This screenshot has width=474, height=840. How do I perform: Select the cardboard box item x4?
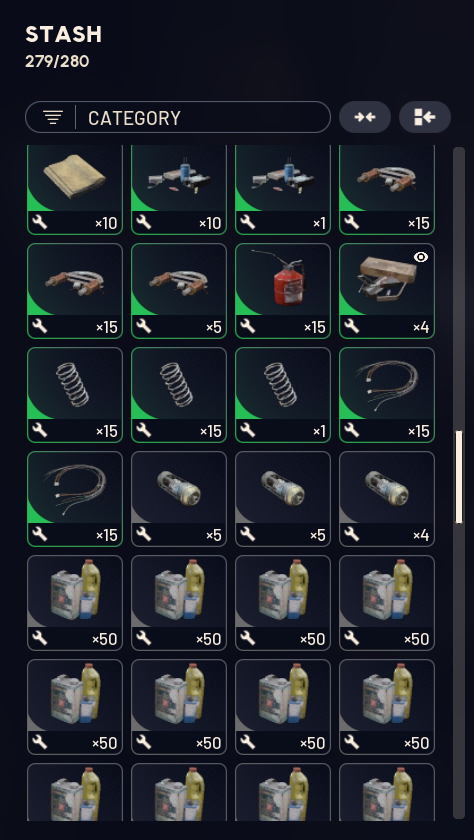pos(387,291)
